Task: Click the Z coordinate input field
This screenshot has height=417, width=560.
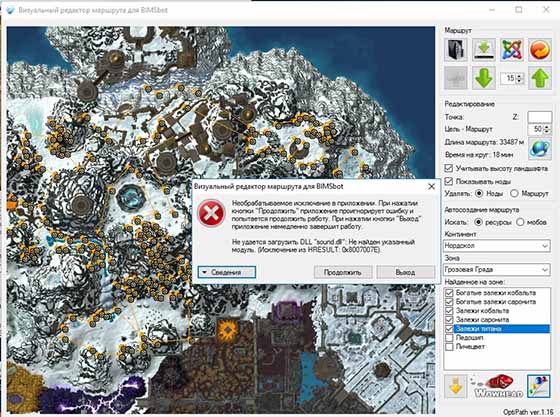Action: [x=539, y=117]
